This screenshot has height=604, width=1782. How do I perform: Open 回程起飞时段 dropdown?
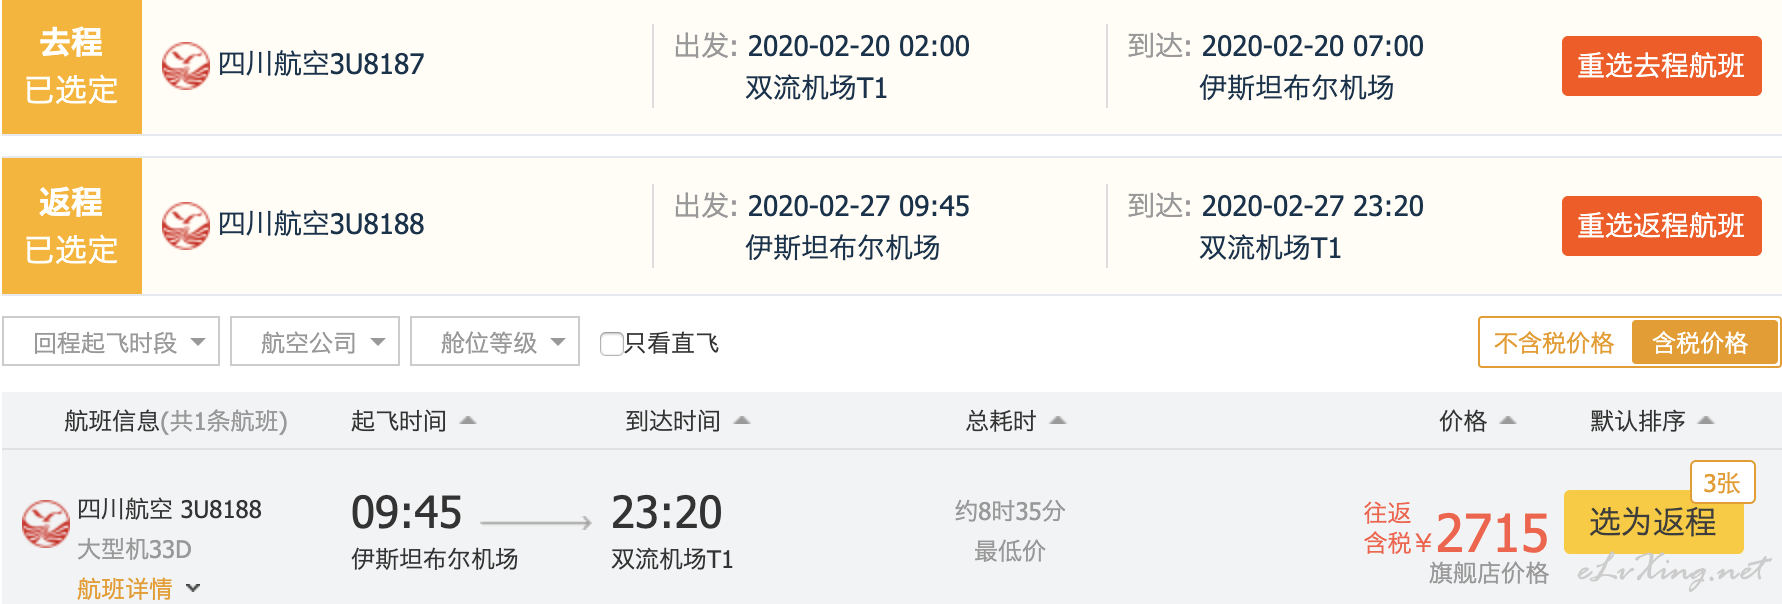coord(111,342)
